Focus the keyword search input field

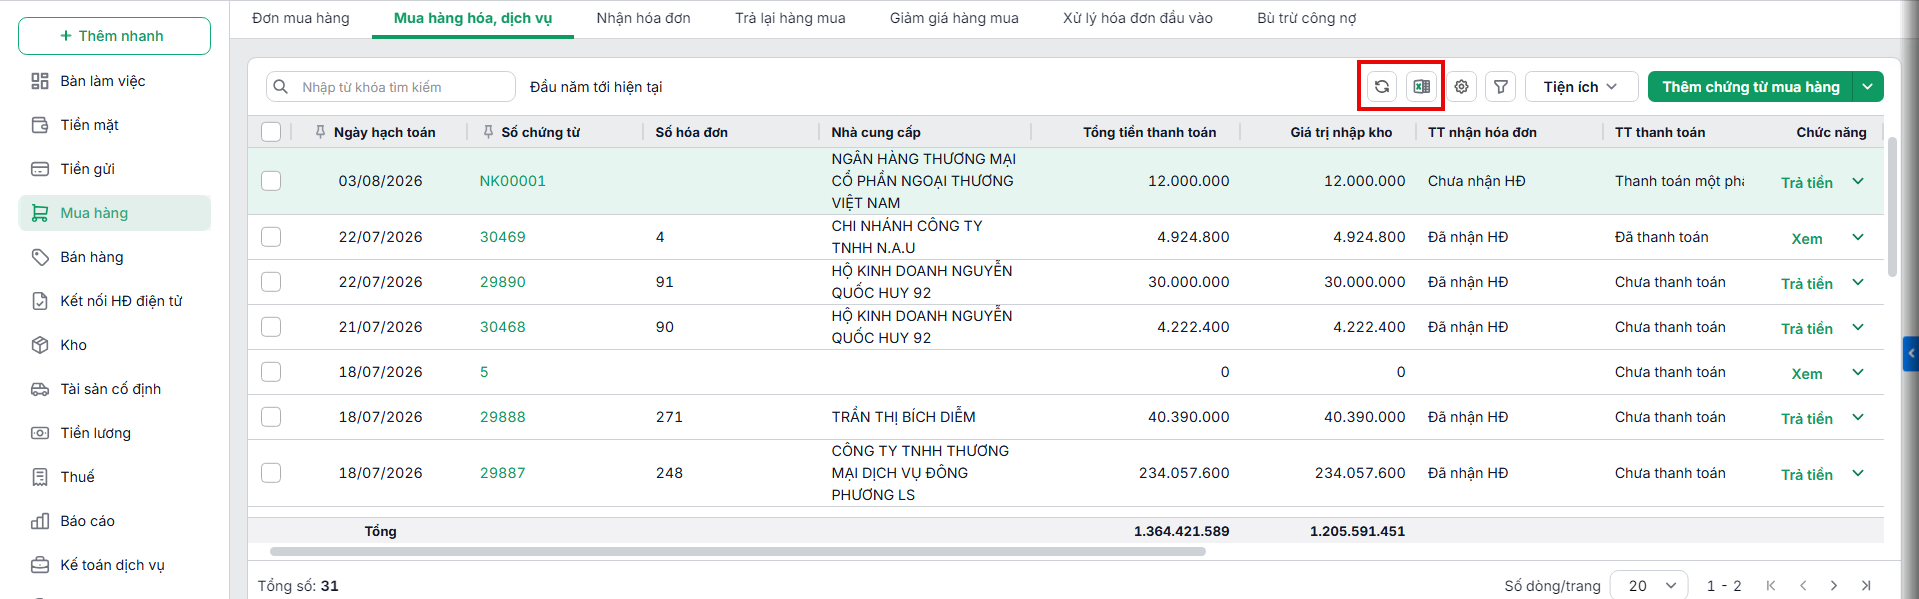tap(390, 87)
